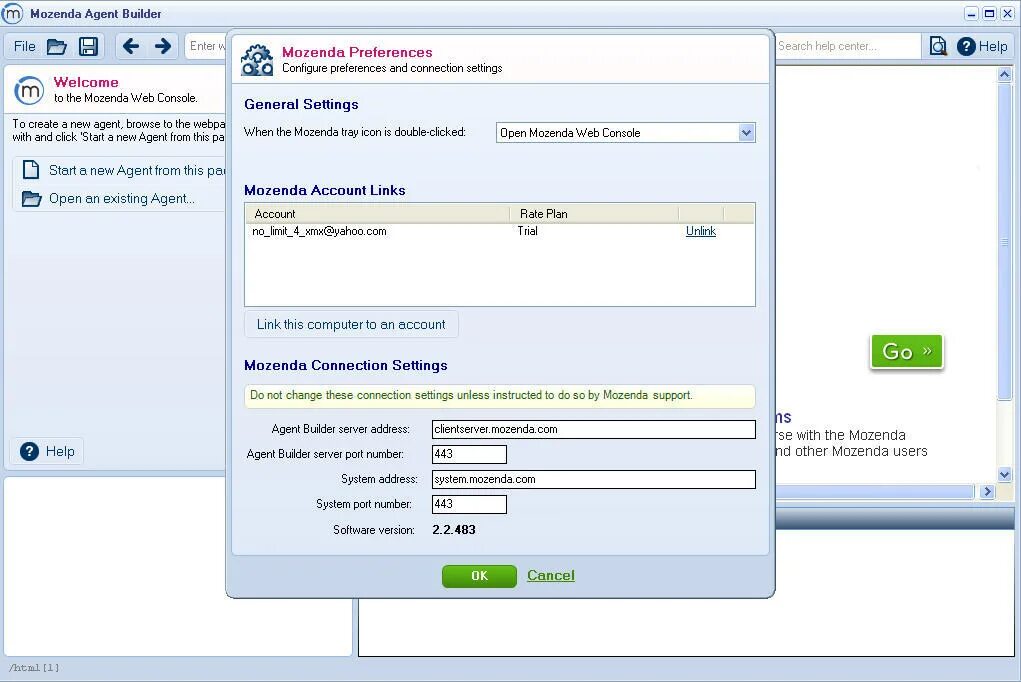Open Help in the top toolbar

(x=982, y=46)
